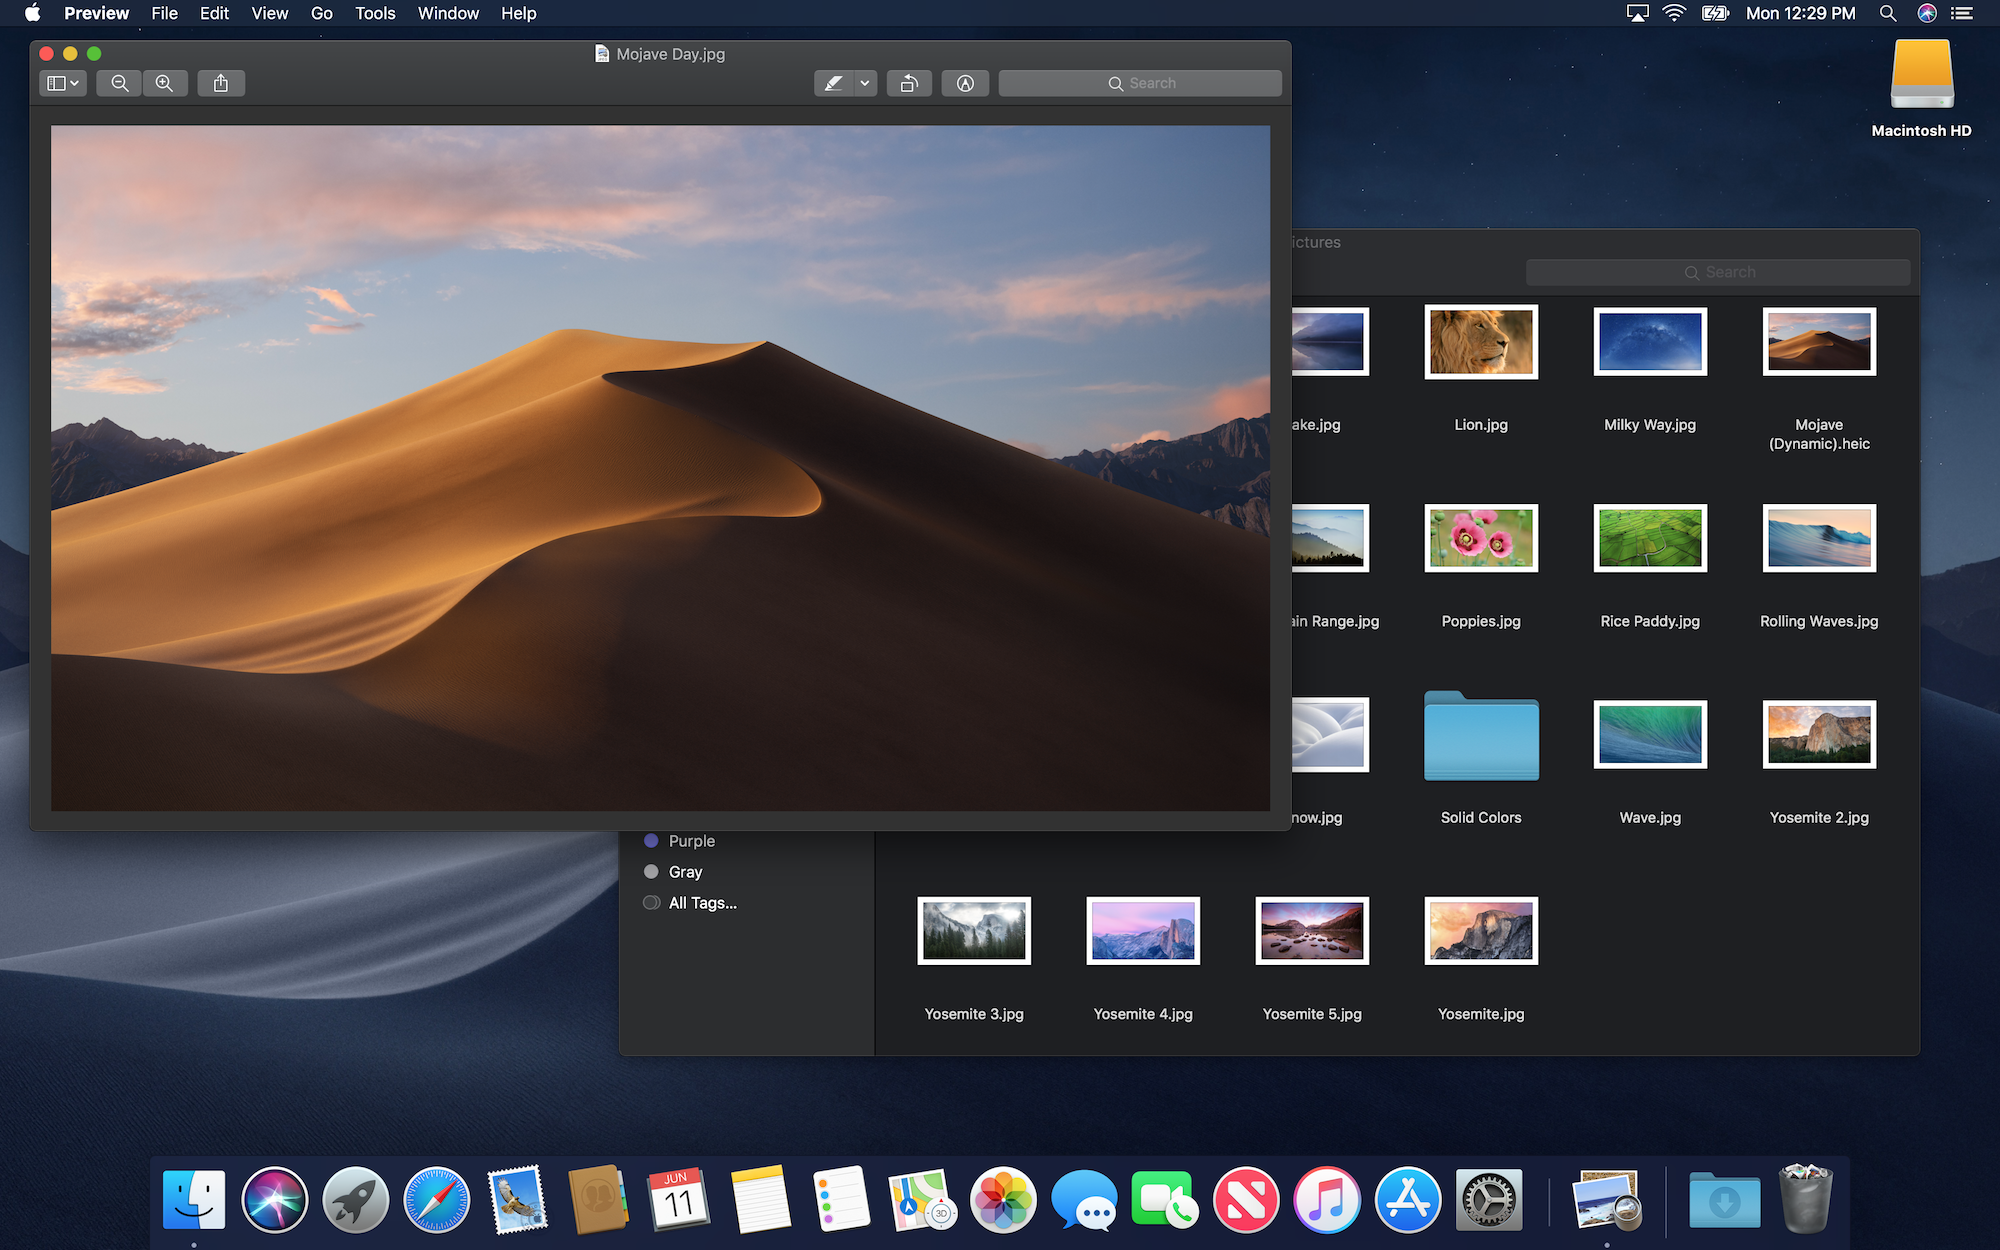Viewport: 2000px width, 1250px height.
Task: Open Photos from the Dock
Action: pyautogui.click(x=1003, y=1199)
